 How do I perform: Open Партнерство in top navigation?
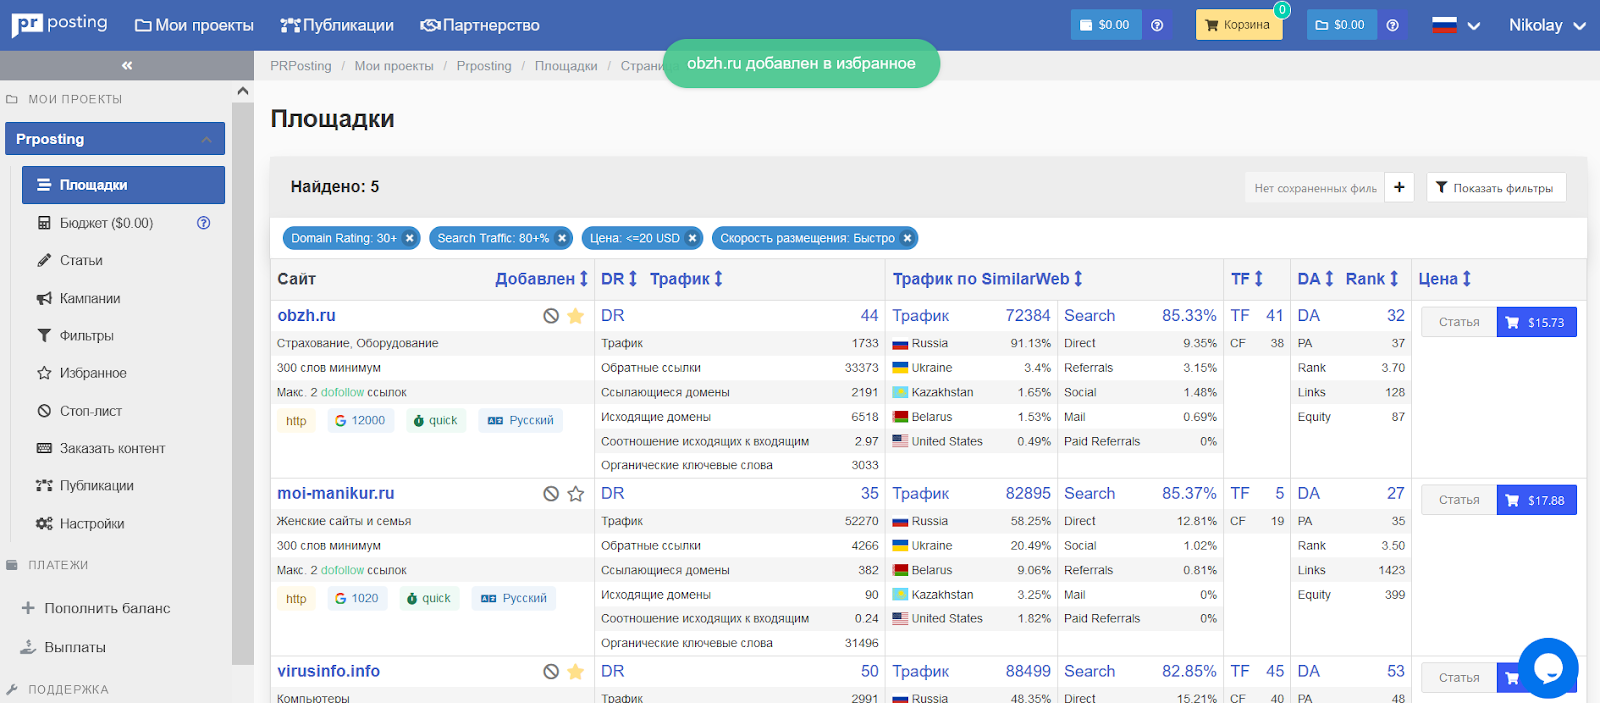point(480,25)
